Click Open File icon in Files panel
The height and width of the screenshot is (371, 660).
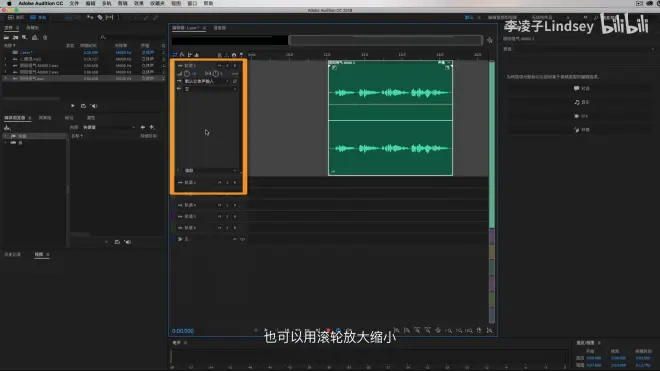pyautogui.click(x=6, y=37)
